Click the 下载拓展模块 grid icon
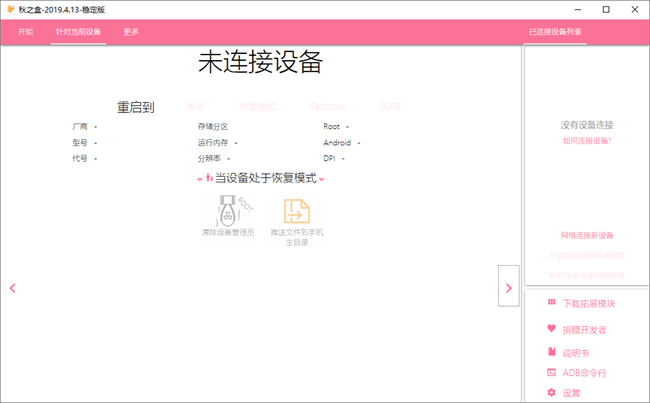The image size is (650, 403). 551,303
